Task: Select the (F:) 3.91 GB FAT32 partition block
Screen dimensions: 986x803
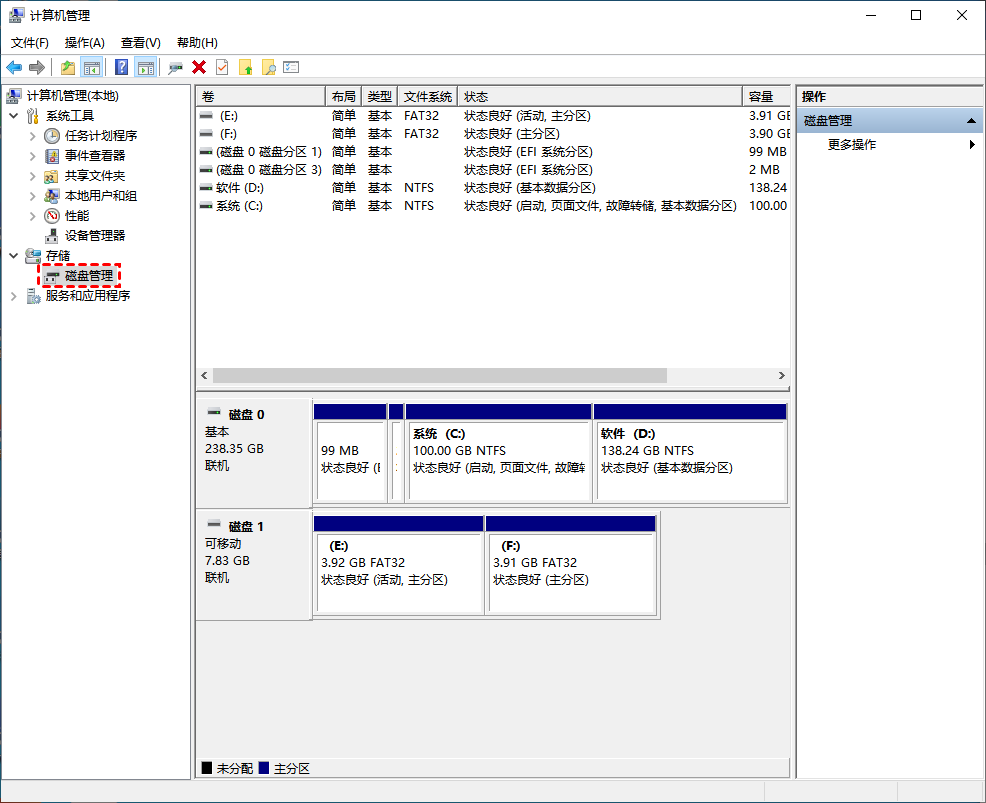Action: 571,565
